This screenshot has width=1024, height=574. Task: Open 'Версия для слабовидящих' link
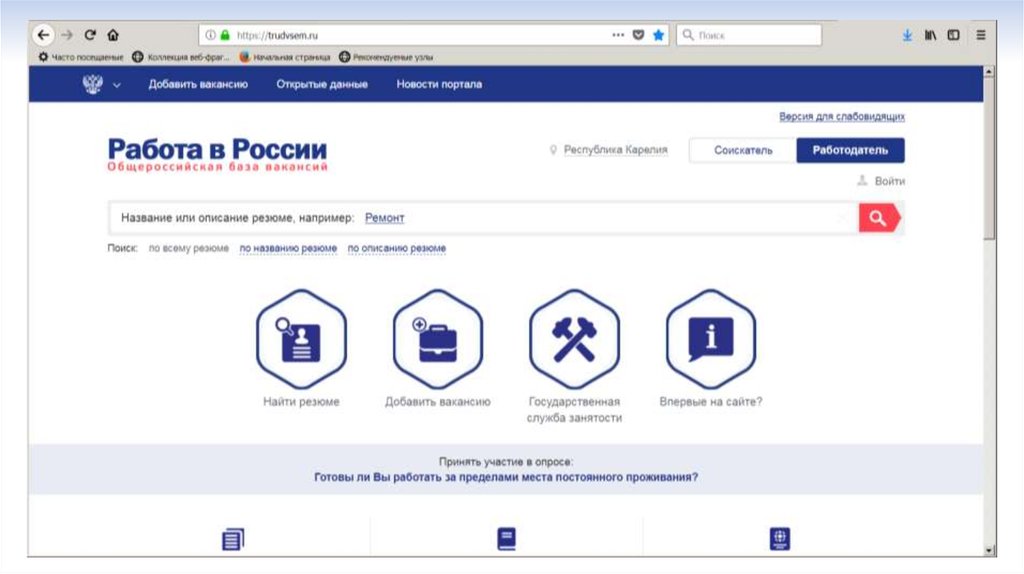point(842,116)
